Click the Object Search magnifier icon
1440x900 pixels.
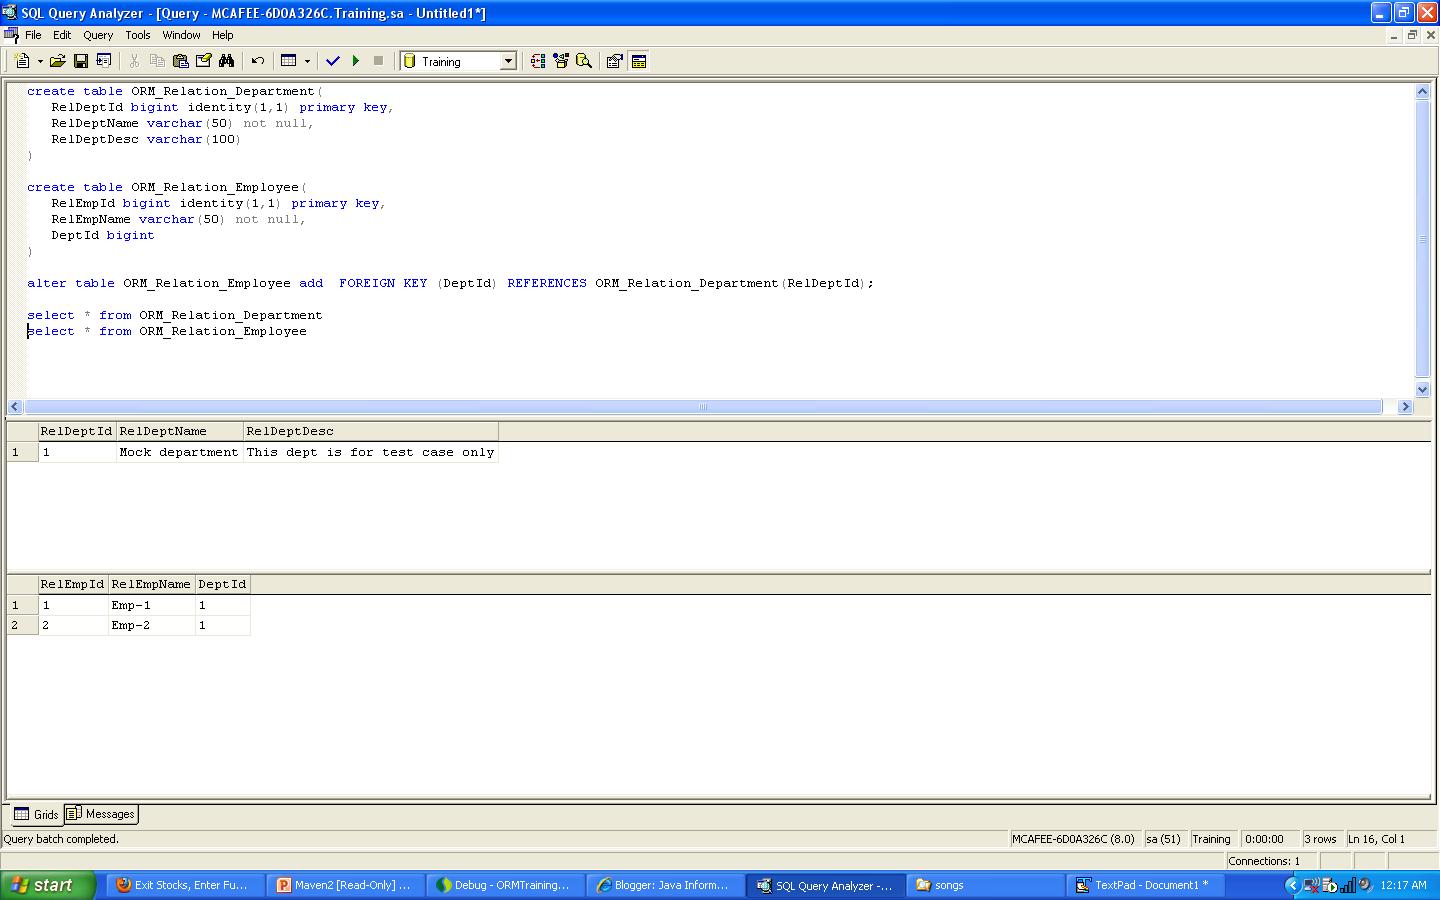click(x=584, y=61)
